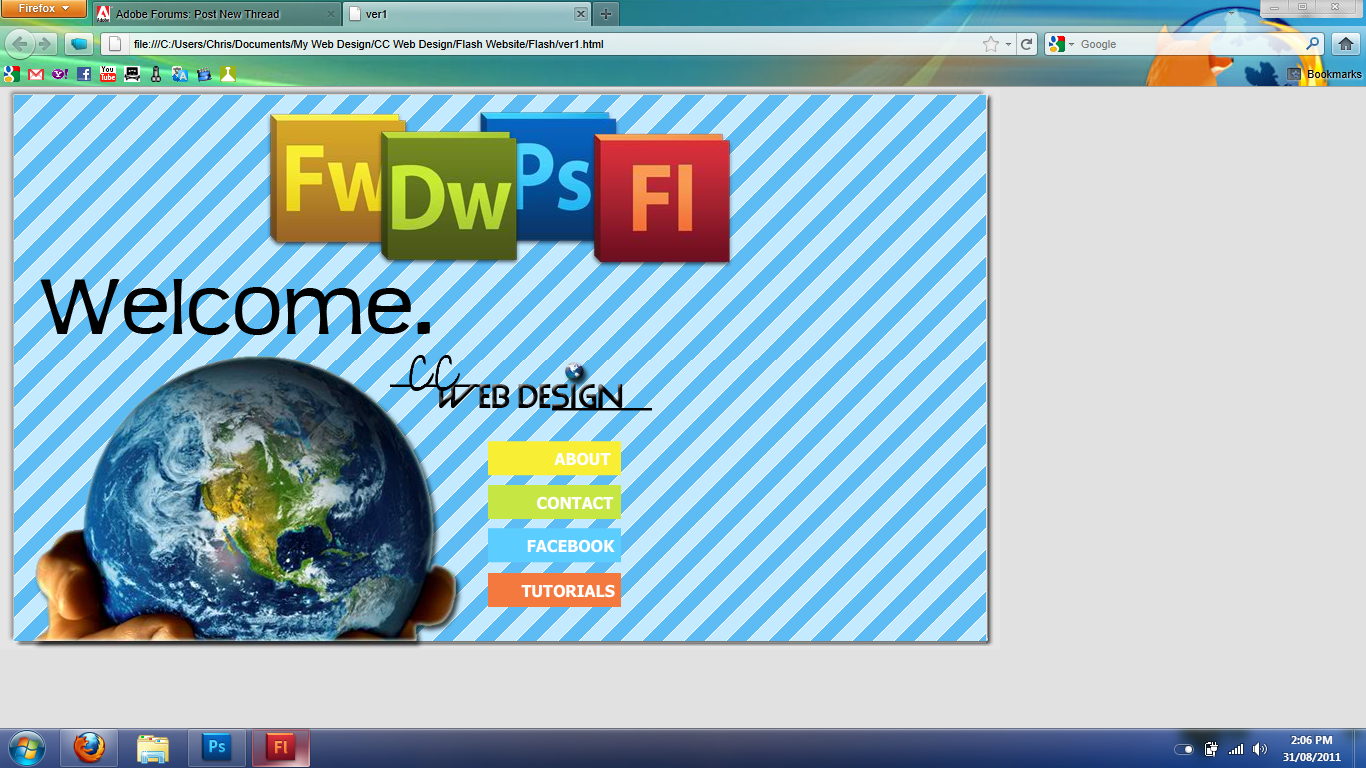
Task: Launch Flash Professional from the taskbar
Action: 280,748
